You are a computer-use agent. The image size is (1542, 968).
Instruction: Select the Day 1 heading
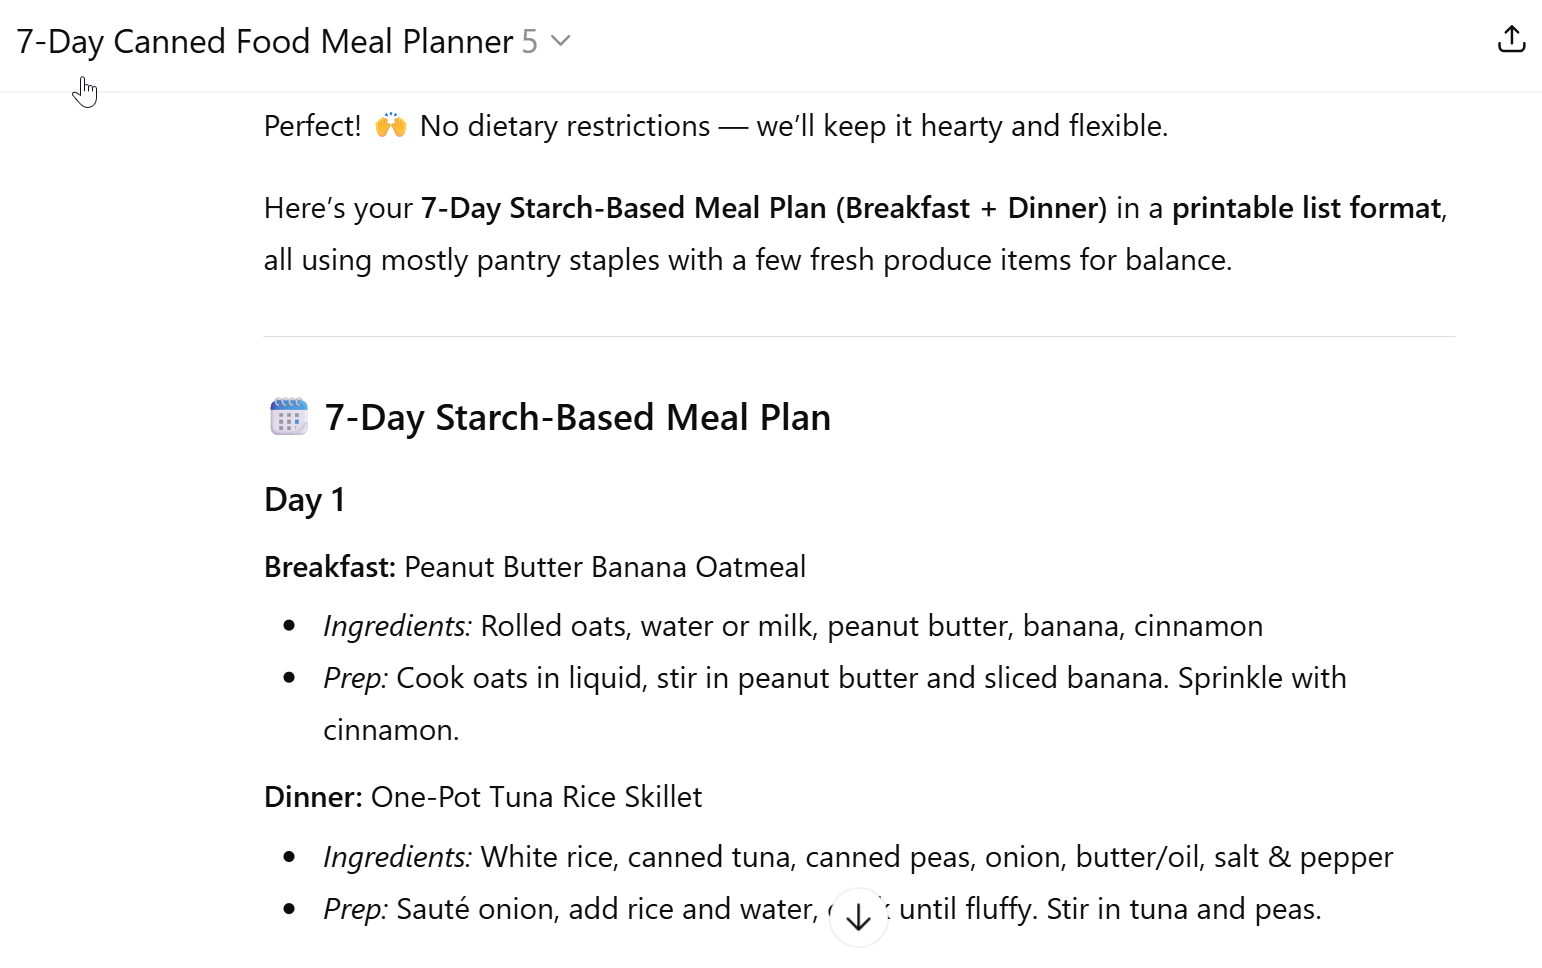(x=304, y=499)
